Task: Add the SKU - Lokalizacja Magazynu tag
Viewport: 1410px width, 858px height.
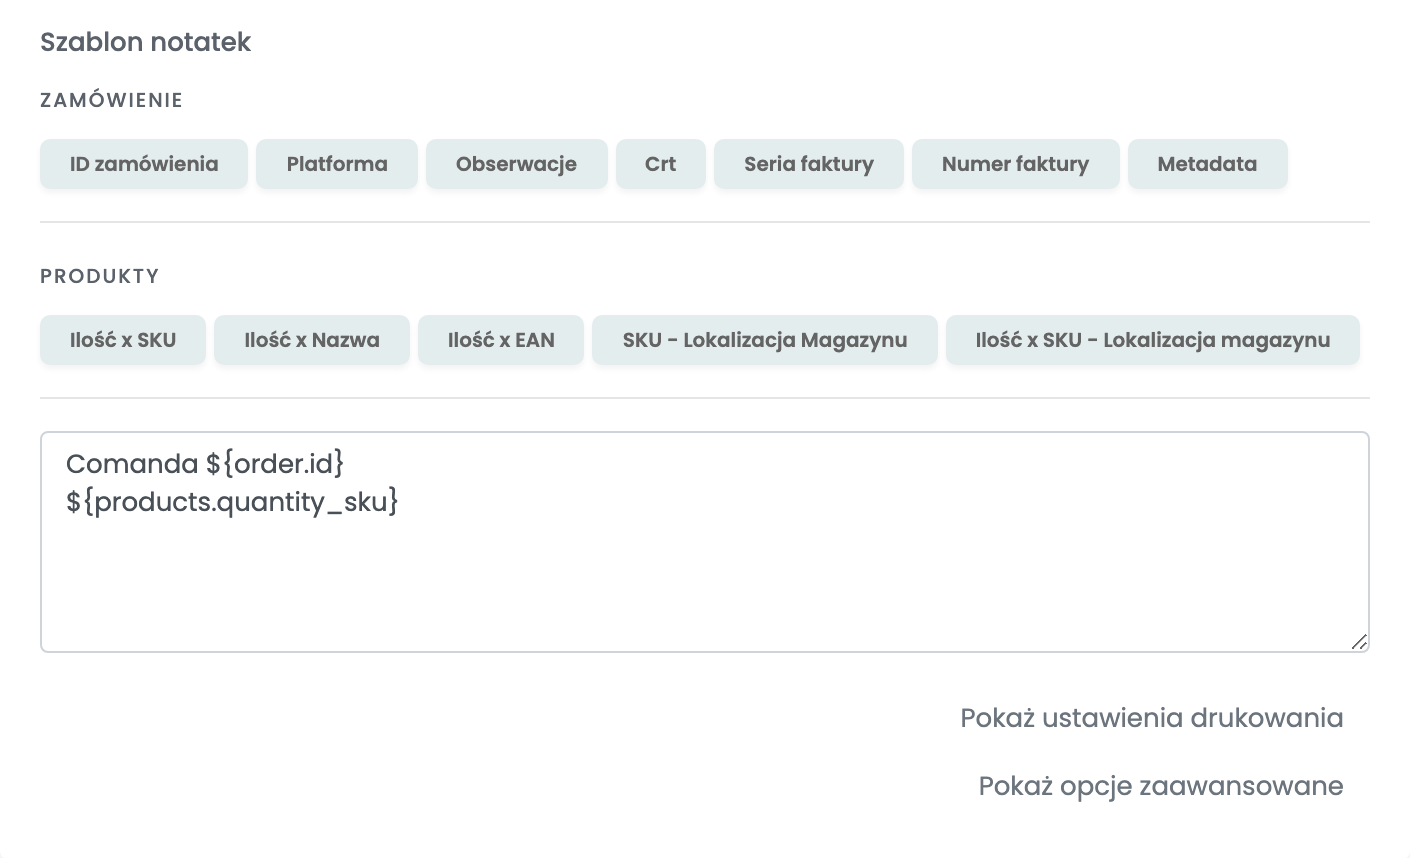Action: (765, 340)
